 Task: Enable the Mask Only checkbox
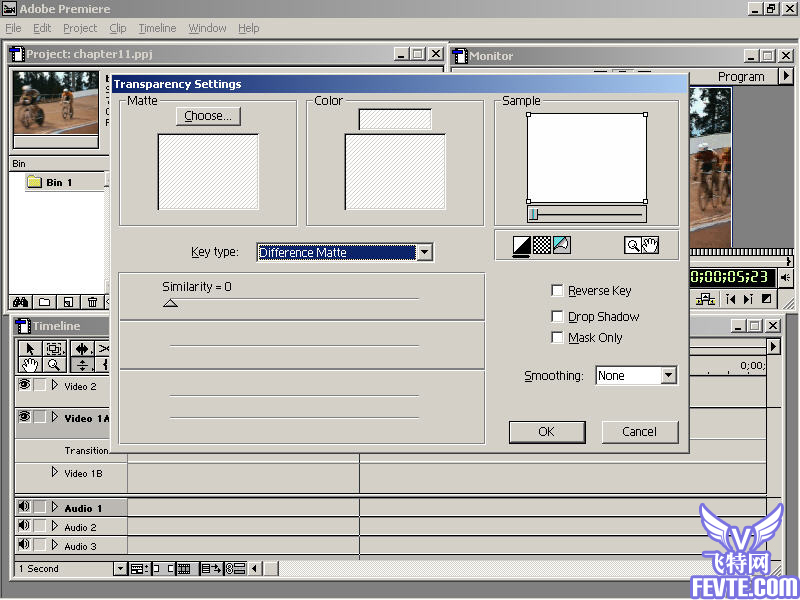coord(557,337)
